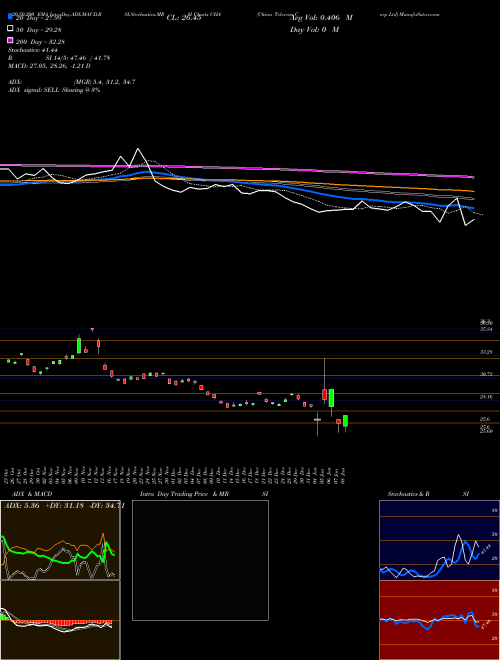Select the '200 Day = 32.28' legend text
This screenshot has width=500, height=660.
pyautogui.click(x=40, y=42)
